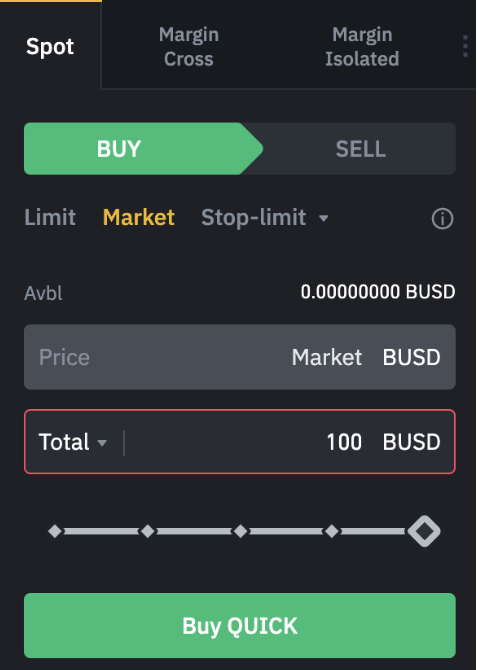Click the 50% slider diamond marker
478x670 pixels.
[x=240, y=531]
